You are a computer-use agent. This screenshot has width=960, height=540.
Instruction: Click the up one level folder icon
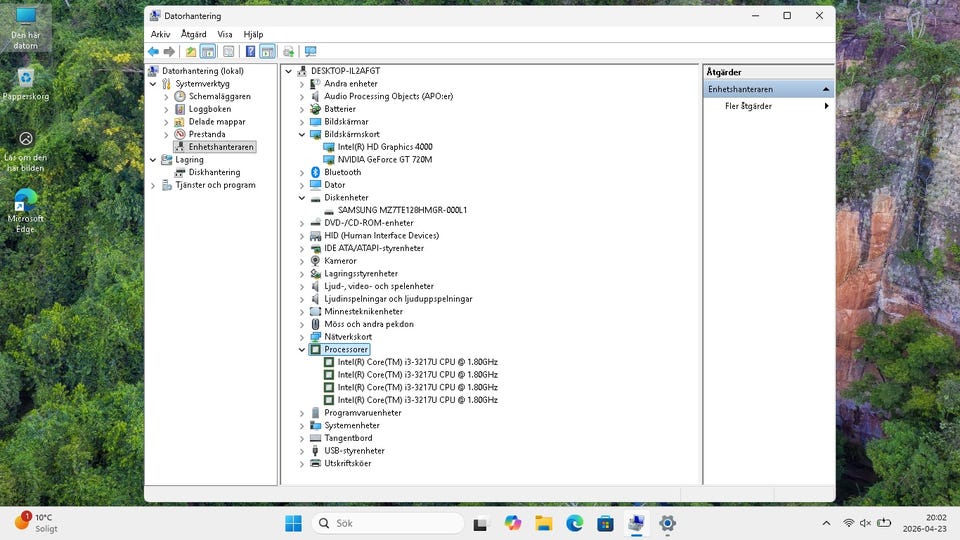(x=190, y=52)
